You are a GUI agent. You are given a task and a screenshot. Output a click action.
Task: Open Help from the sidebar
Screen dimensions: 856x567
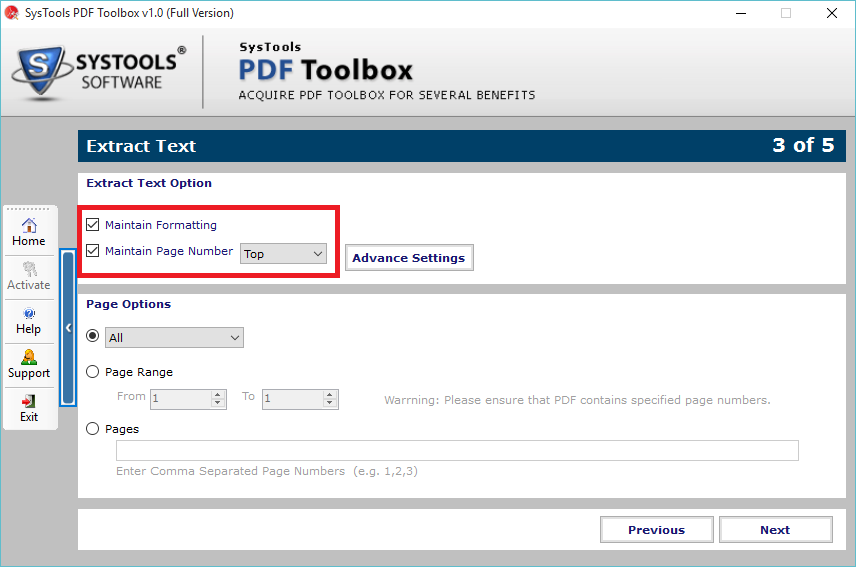tap(29, 321)
